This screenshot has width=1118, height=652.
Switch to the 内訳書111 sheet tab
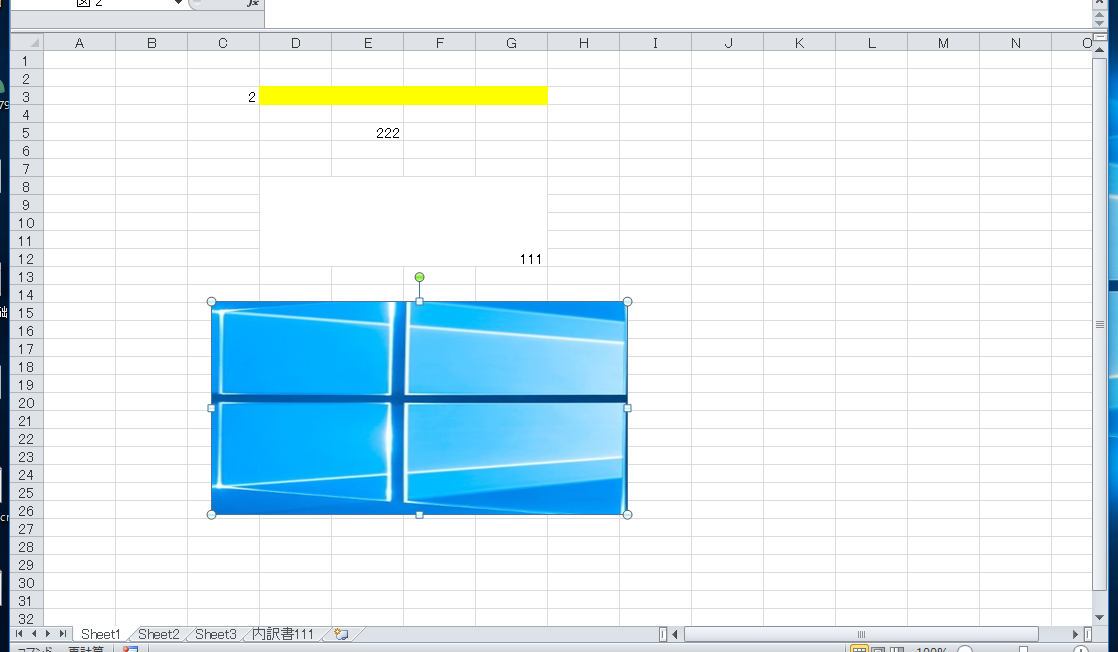282,633
